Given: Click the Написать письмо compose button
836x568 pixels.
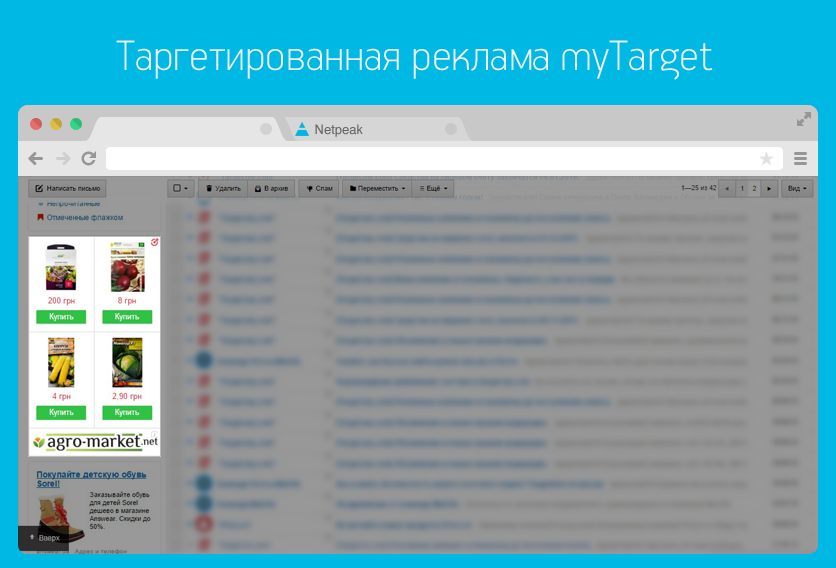Looking at the screenshot, I should (x=67, y=188).
